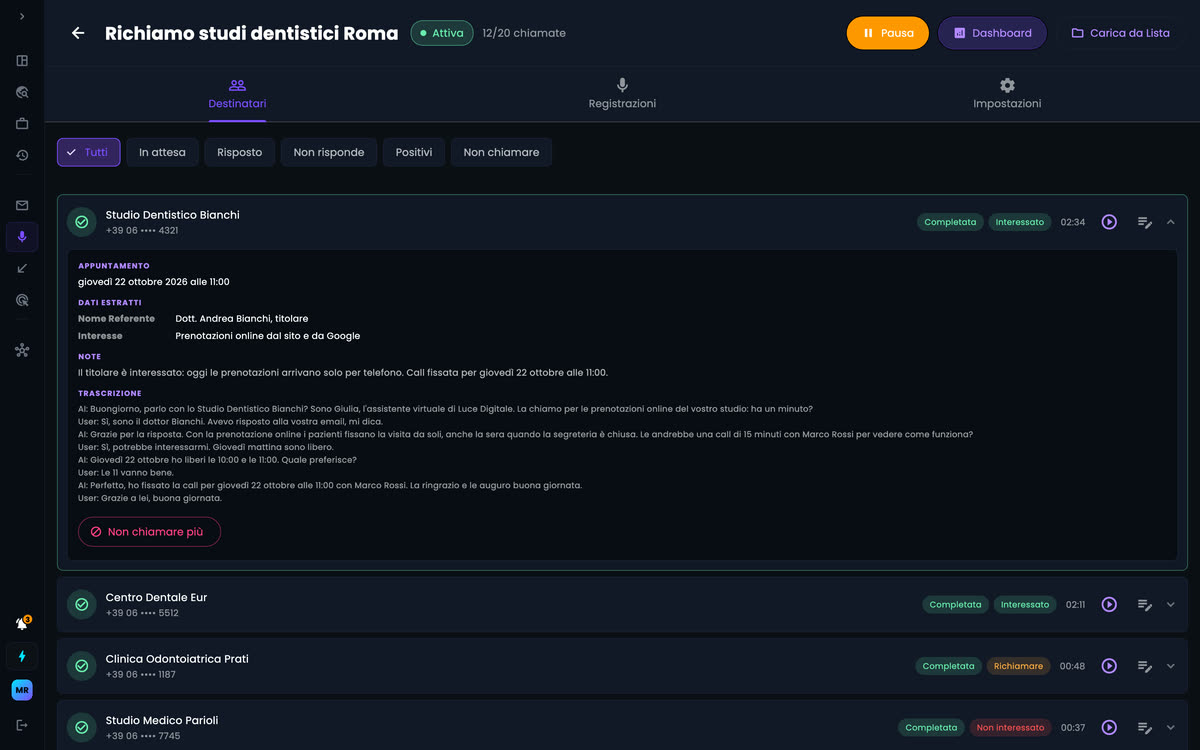Click the Attiva status badge
1200x750 pixels.
point(442,33)
